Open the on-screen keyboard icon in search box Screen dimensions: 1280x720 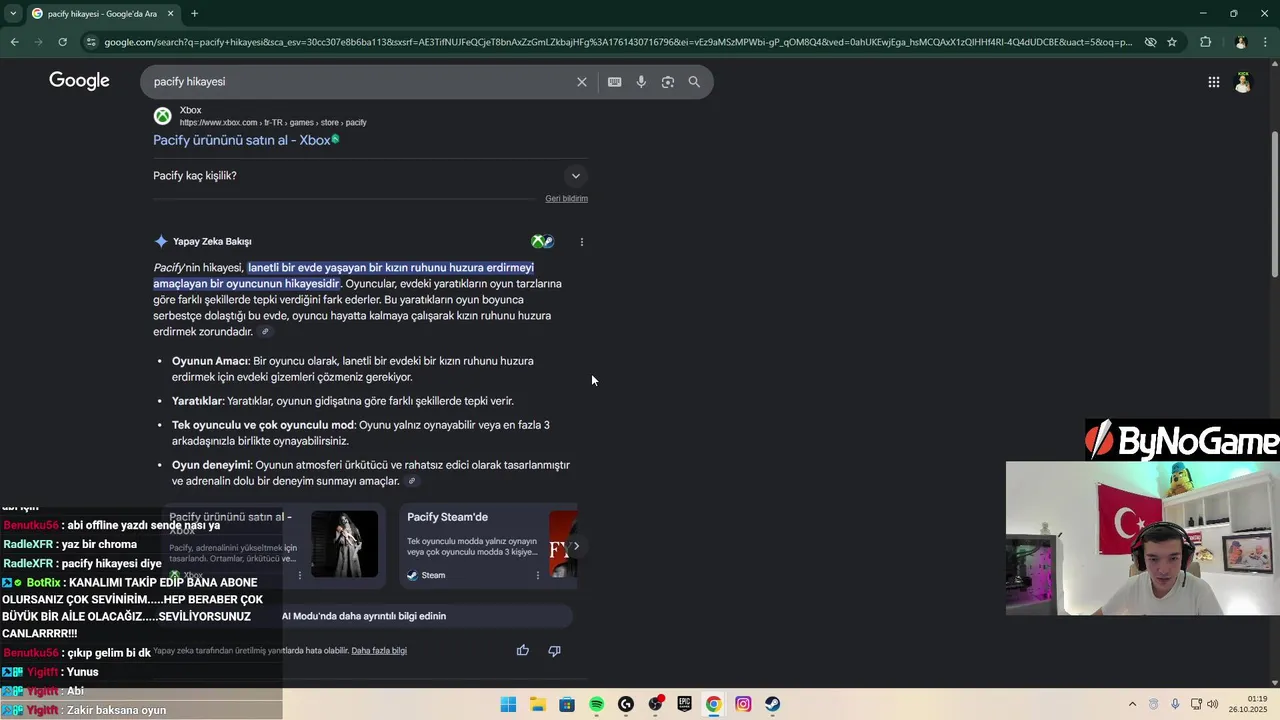tap(614, 82)
